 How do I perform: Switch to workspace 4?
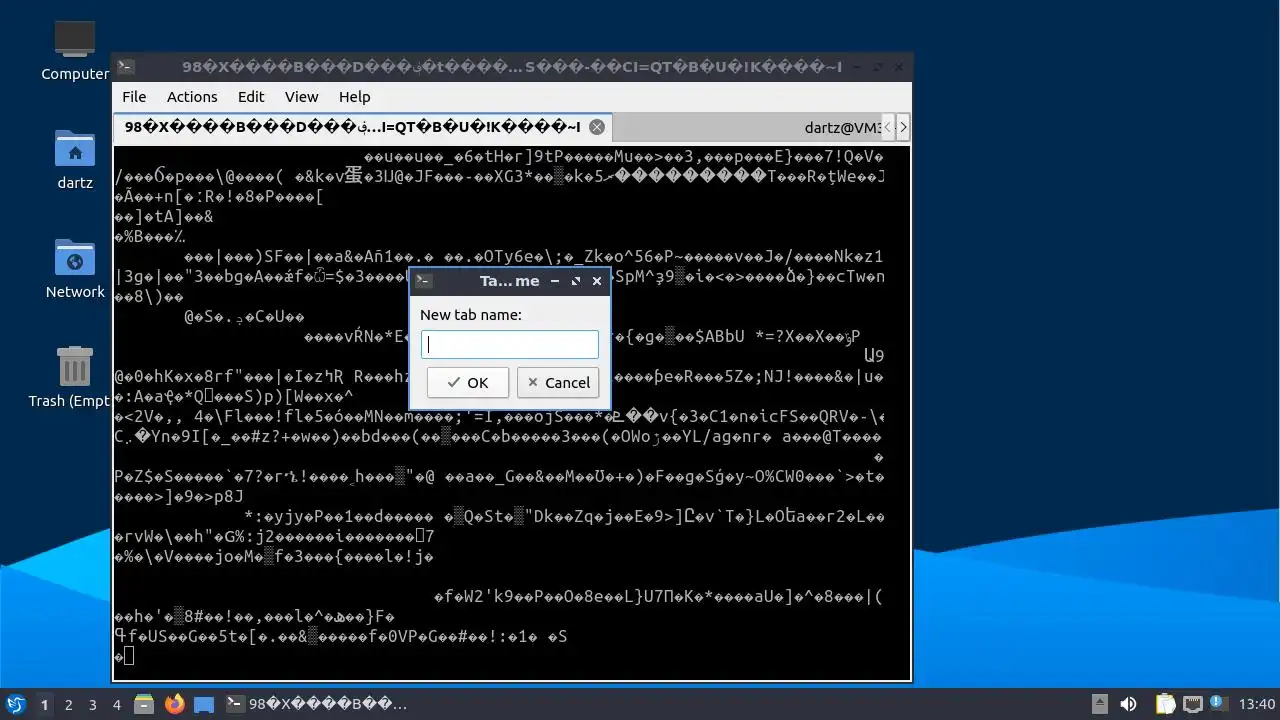[x=116, y=704]
